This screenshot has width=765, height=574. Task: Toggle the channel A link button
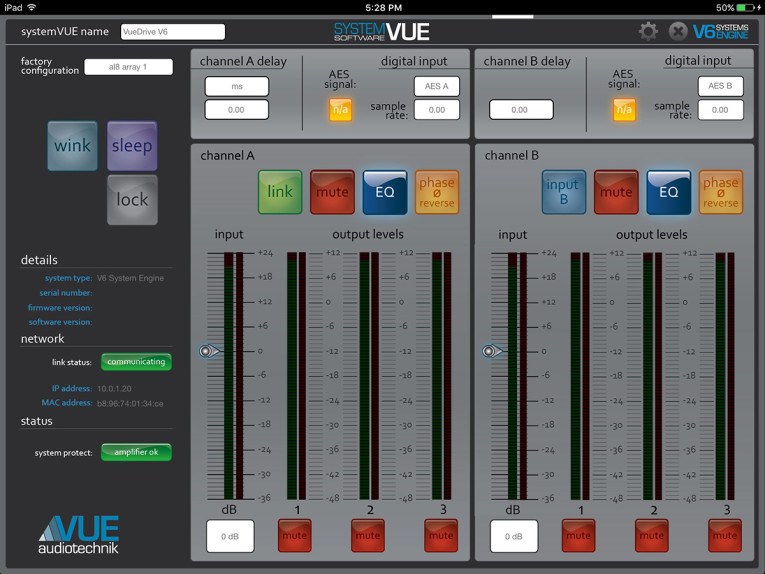coord(280,192)
